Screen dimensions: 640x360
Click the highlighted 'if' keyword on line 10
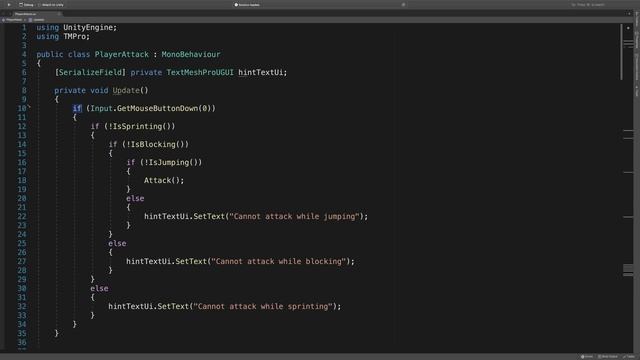pos(77,108)
